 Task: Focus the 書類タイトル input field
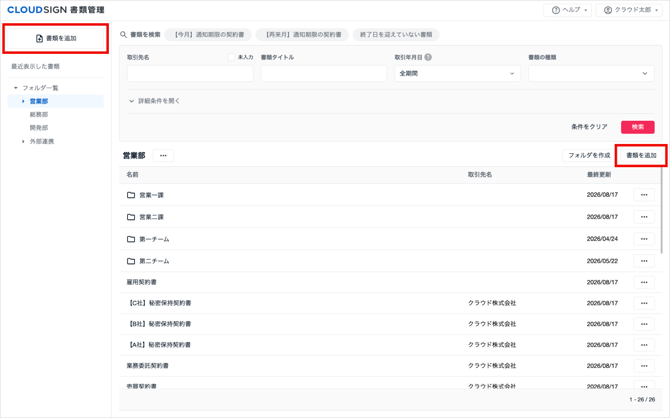[x=324, y=74]
